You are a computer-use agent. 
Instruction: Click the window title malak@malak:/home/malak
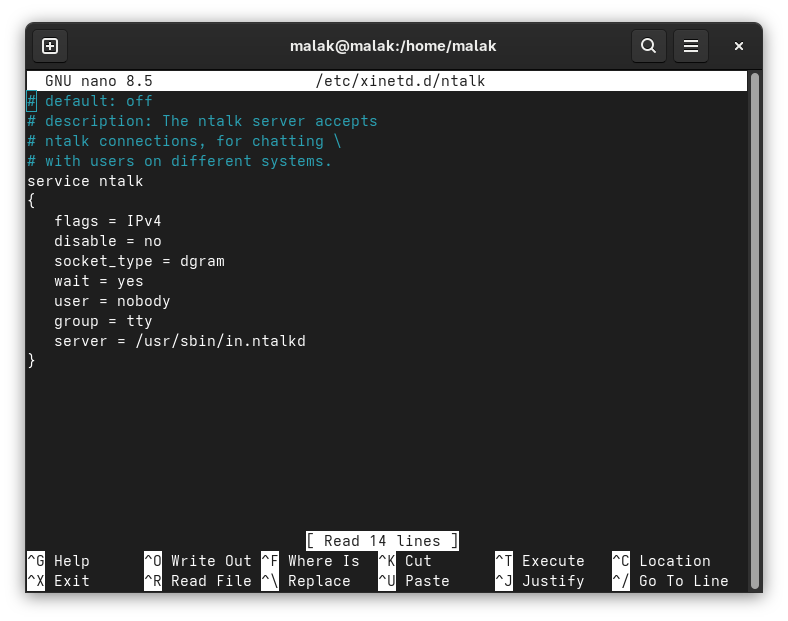tap(393, 46)
